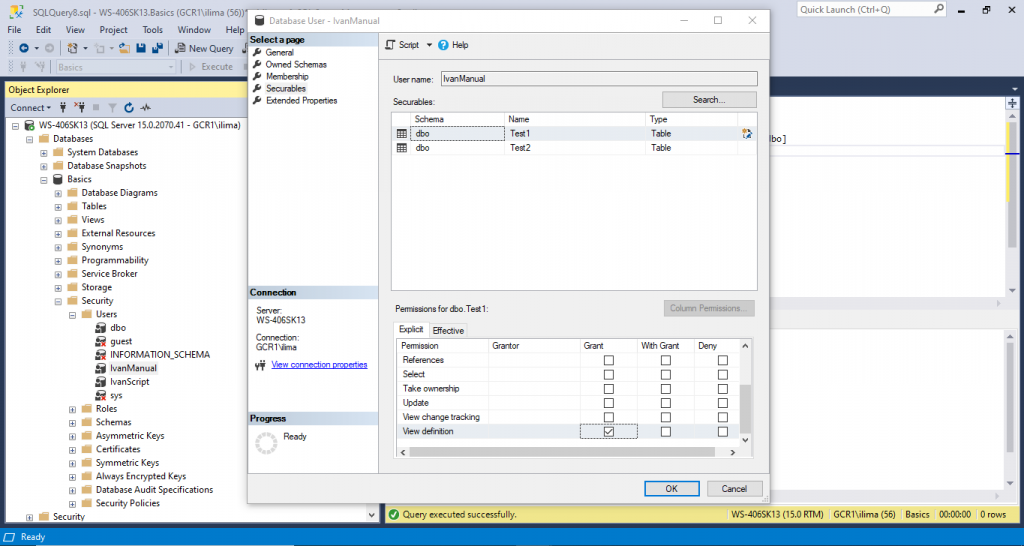Click the user icon next to dbo
The width and height of the screenshot is (1024, 546).
coord(101,328)
